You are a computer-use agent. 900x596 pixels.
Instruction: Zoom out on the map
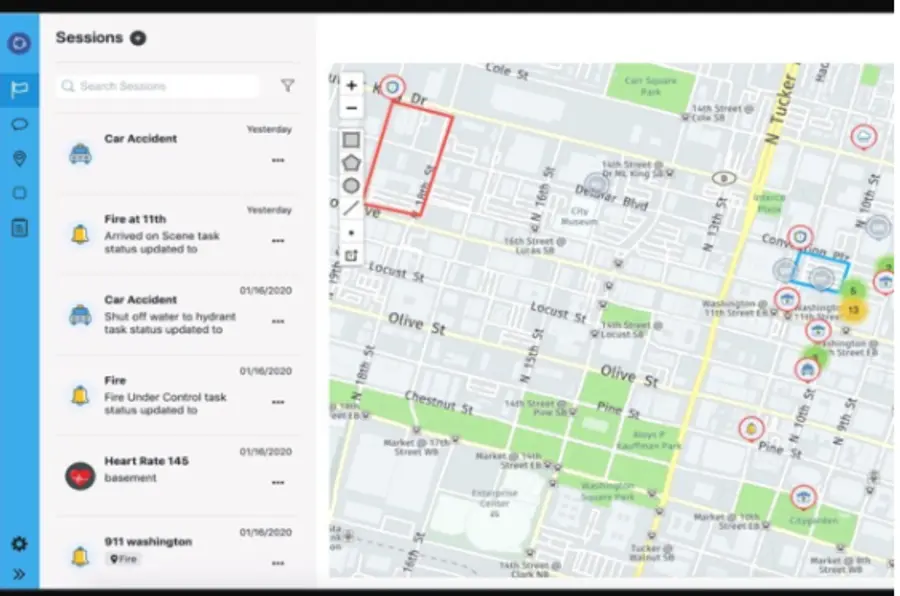[351, 108]
